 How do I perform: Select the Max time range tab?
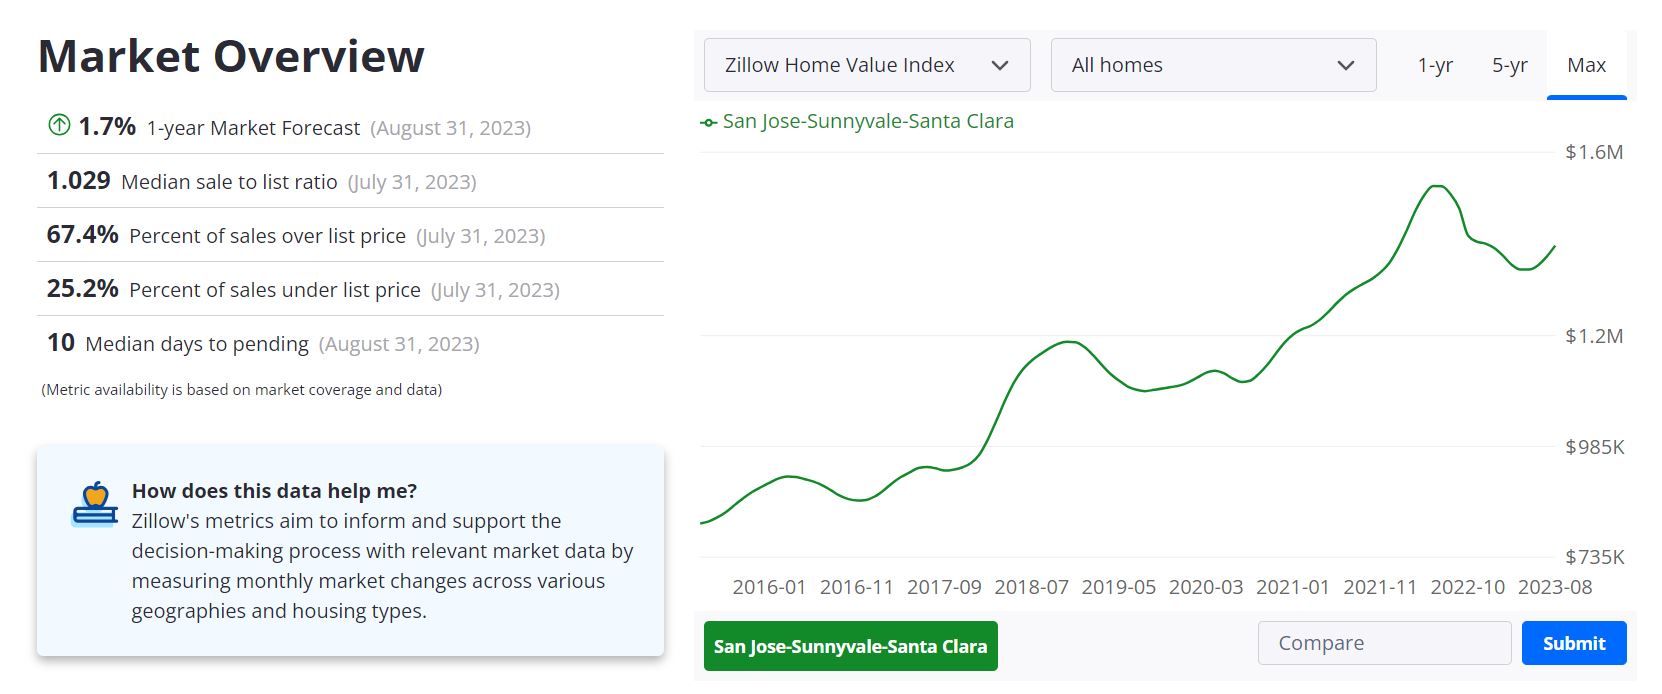pyautogui.click(x=1586, y=64)
